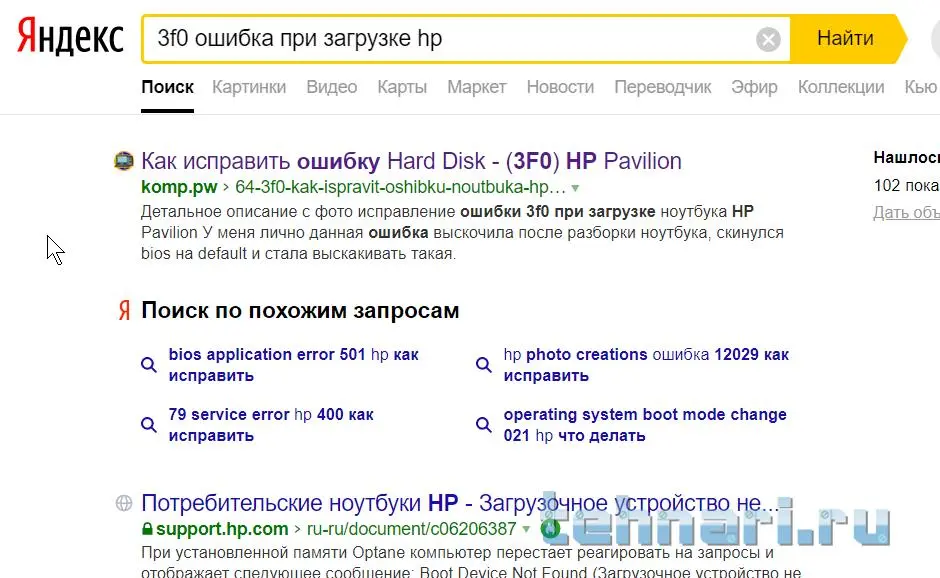Open the Маркет tab
The image size is (940, 578).
(x=477, y=88)
